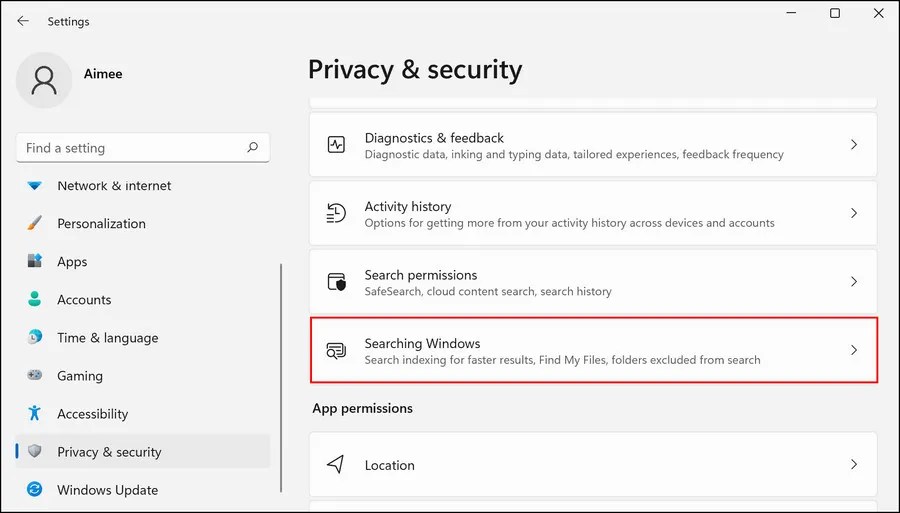The width and height of the screenshot is (900, 513).
Task: Click the Searching Windows title
Action: (422, 343)
